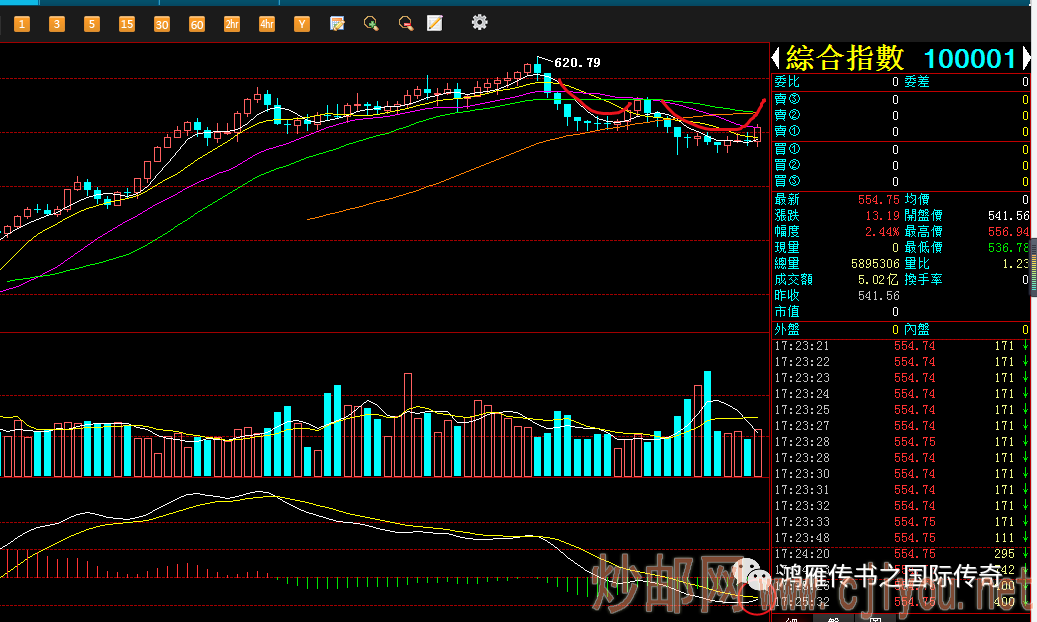The width and height of the screenshot is (1037, 622).
Task: Go to next index with right arrow
Action: 1026,59
